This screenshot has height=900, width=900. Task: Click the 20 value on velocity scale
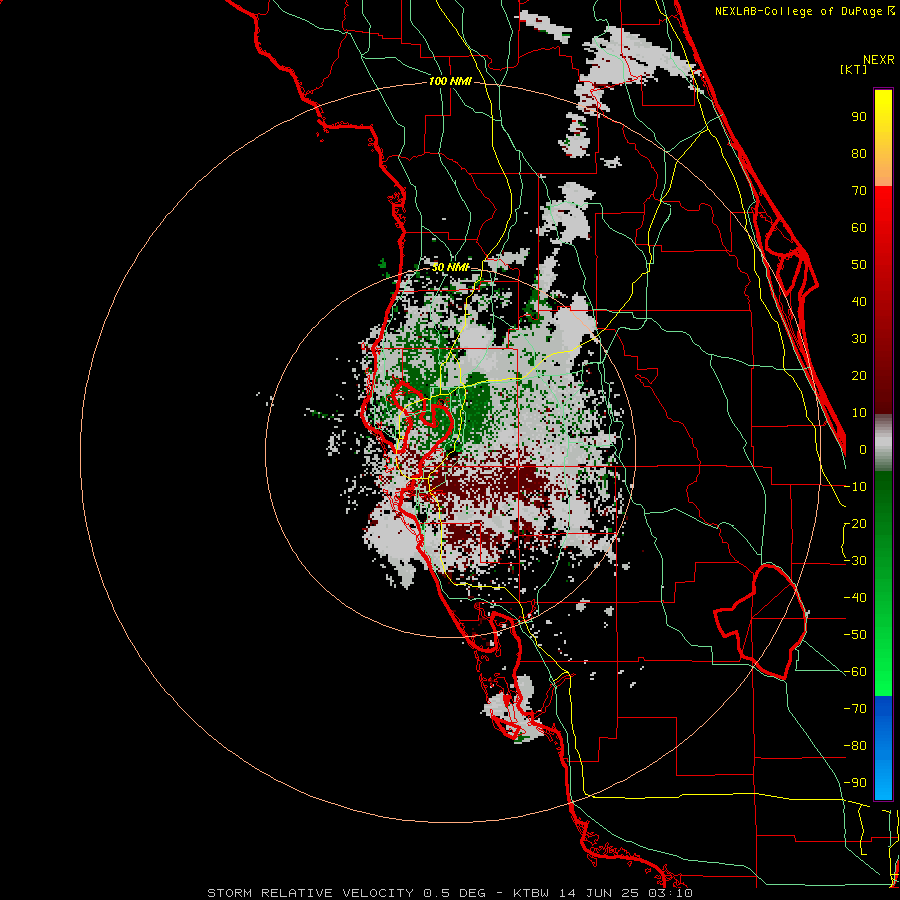tap(859, 376)
